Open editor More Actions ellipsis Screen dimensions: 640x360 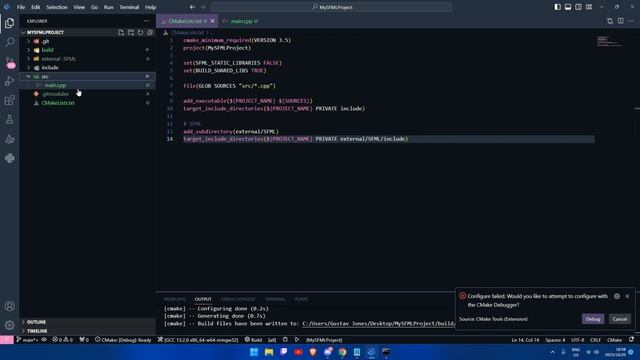[631, 21]
